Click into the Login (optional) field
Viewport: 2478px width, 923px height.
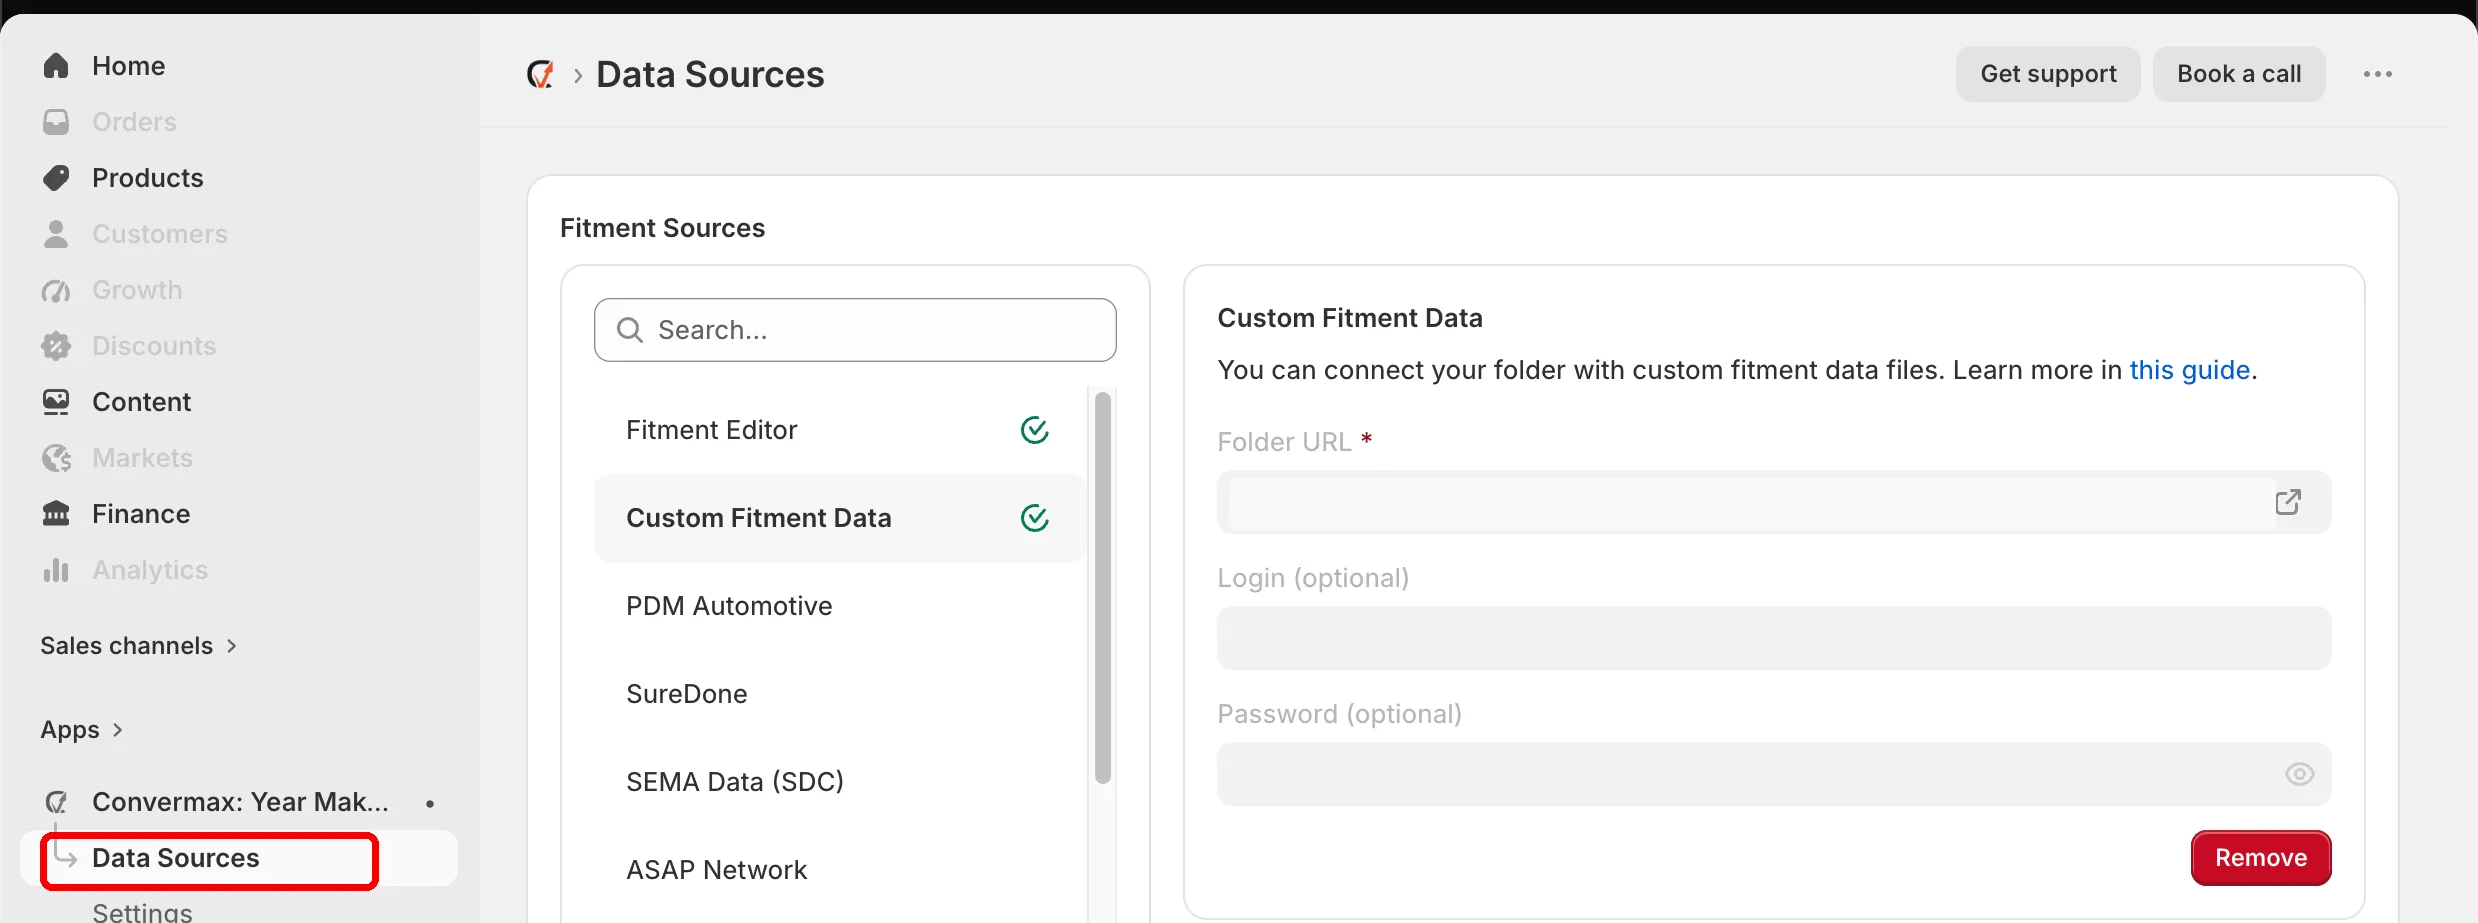1774,638
